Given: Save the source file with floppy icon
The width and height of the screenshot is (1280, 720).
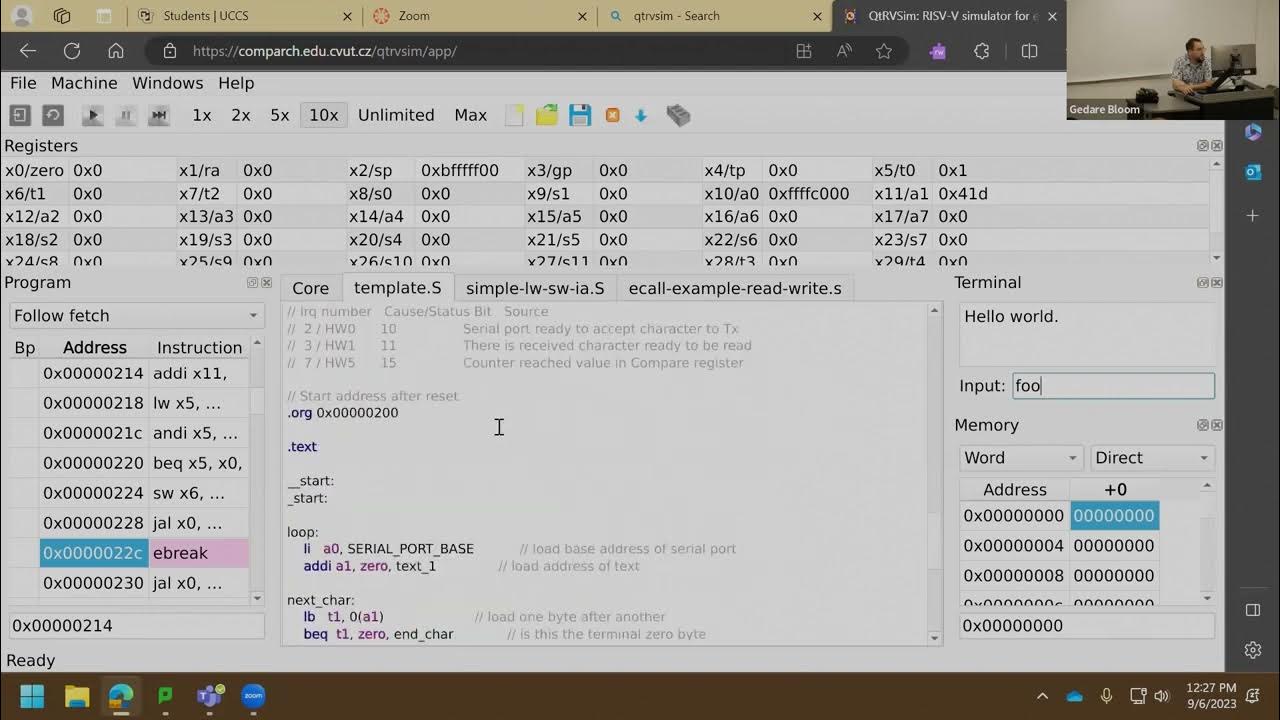Looking at the screenshot, I should coord(580,115).
